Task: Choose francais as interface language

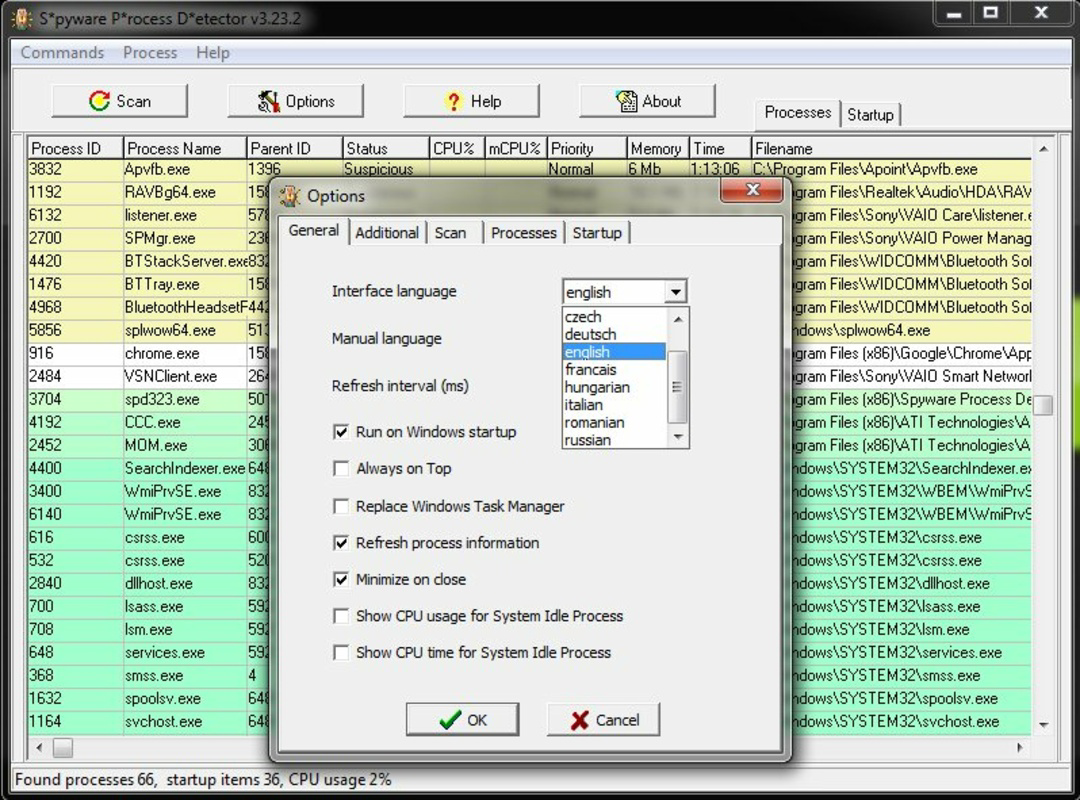Action: tap(589, 369)
